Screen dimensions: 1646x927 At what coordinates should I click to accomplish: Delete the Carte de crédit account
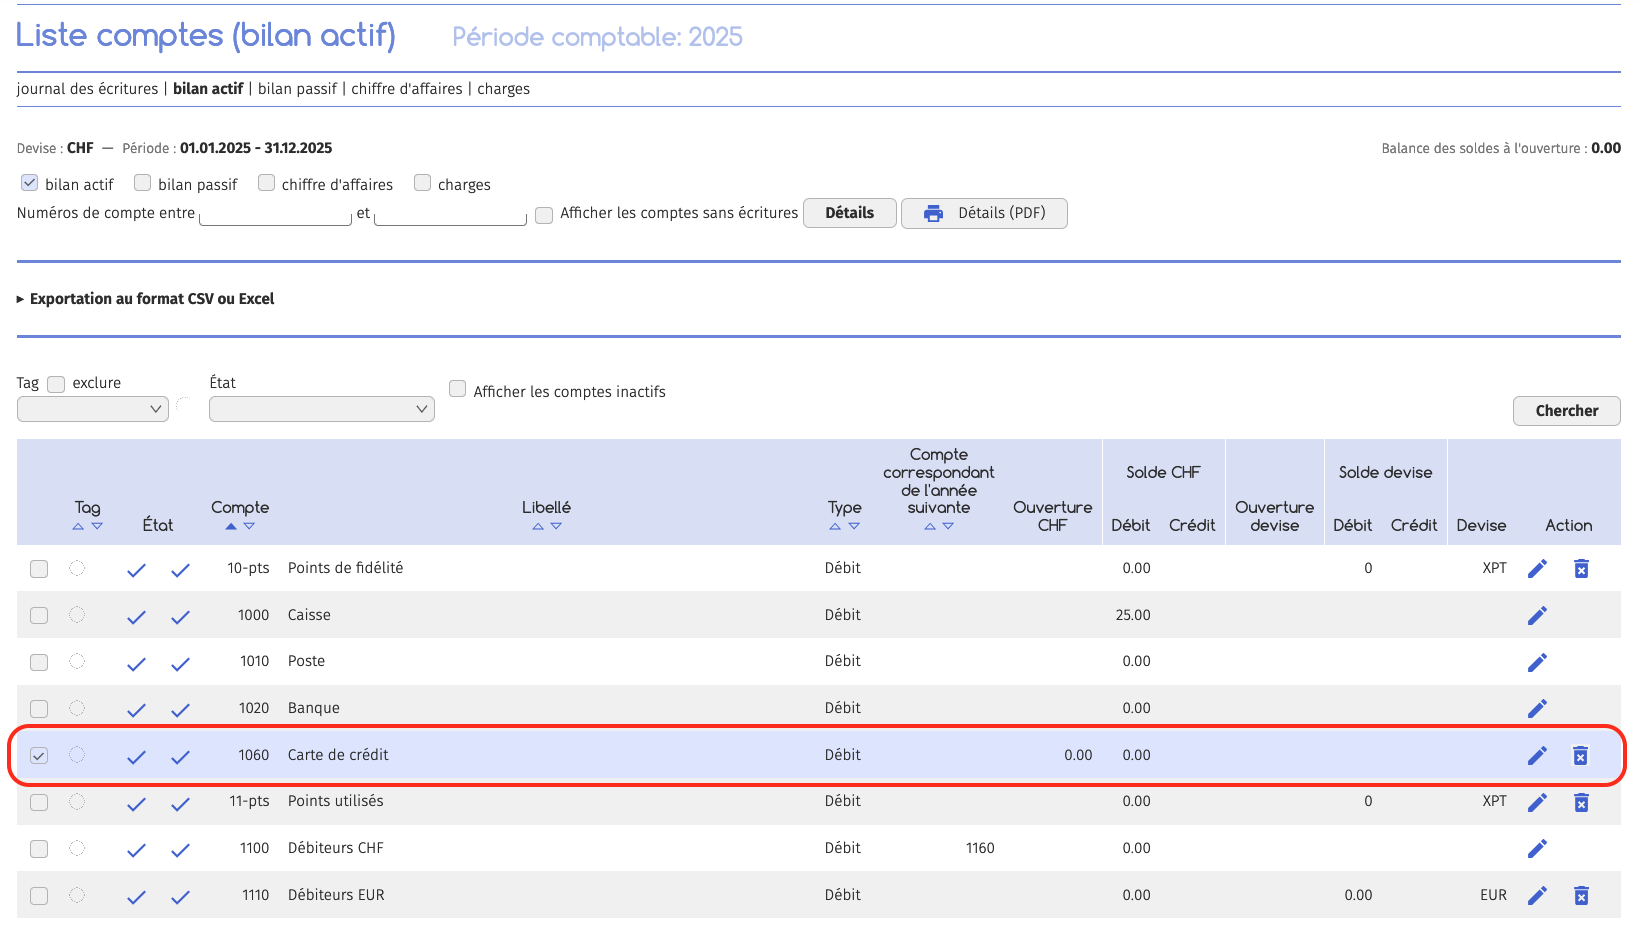(x=1580, y=756)
